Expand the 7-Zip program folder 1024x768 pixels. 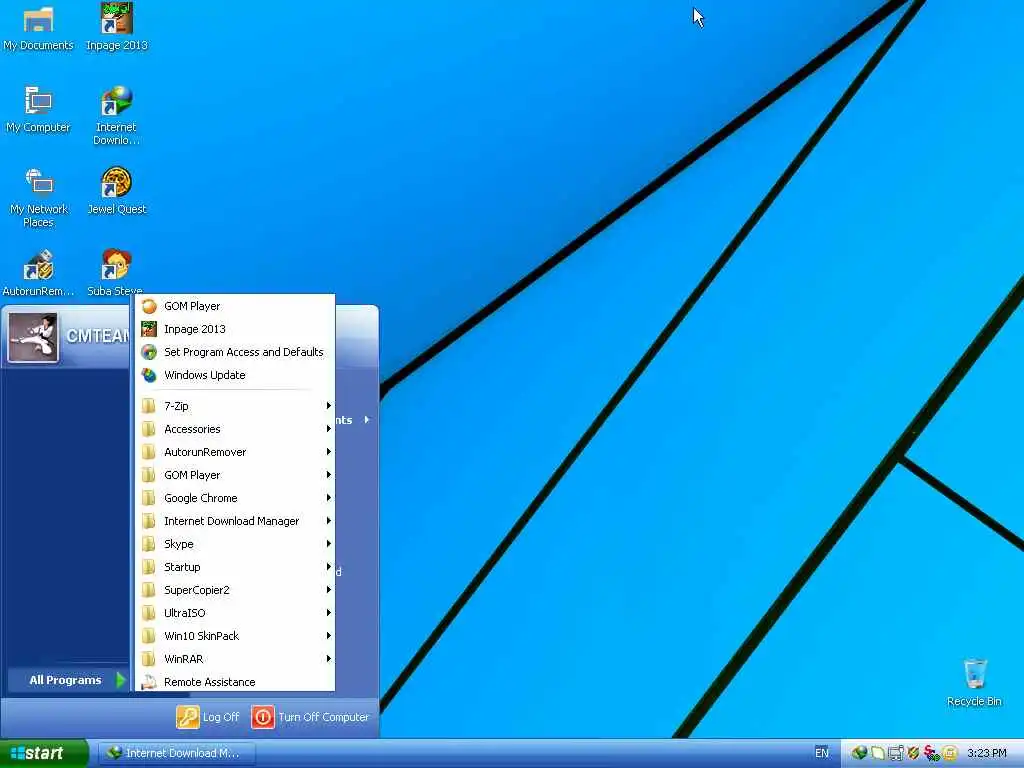pyautogui.click(x=235, y=406)
